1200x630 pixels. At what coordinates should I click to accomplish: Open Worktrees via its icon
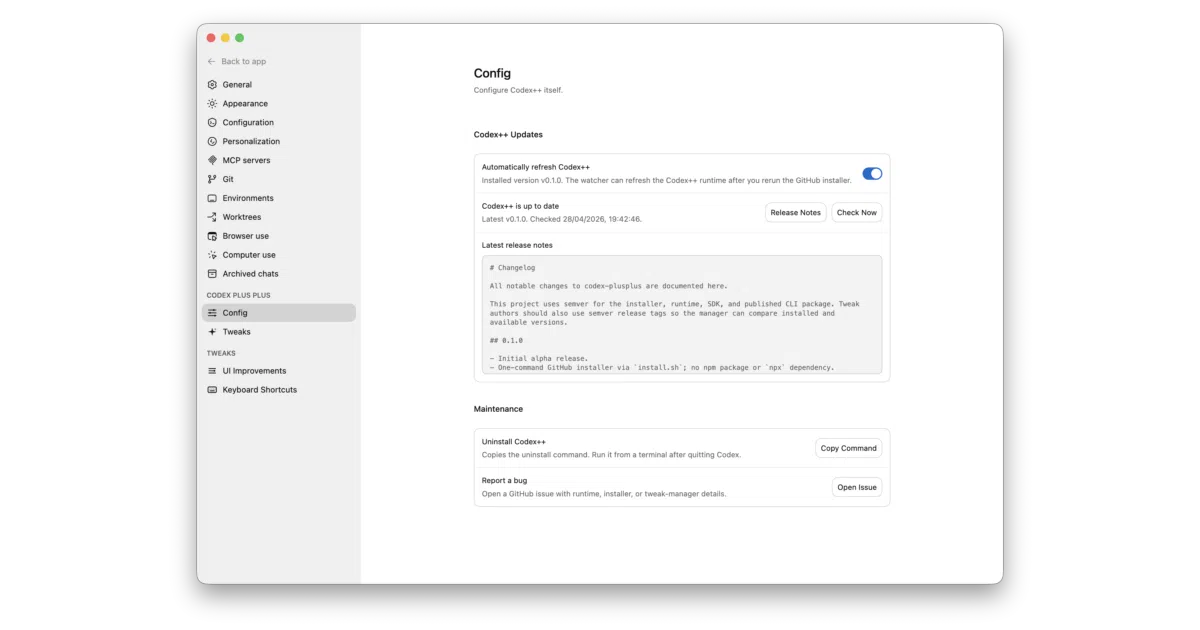pyautogui.click(x=212, y=217)
